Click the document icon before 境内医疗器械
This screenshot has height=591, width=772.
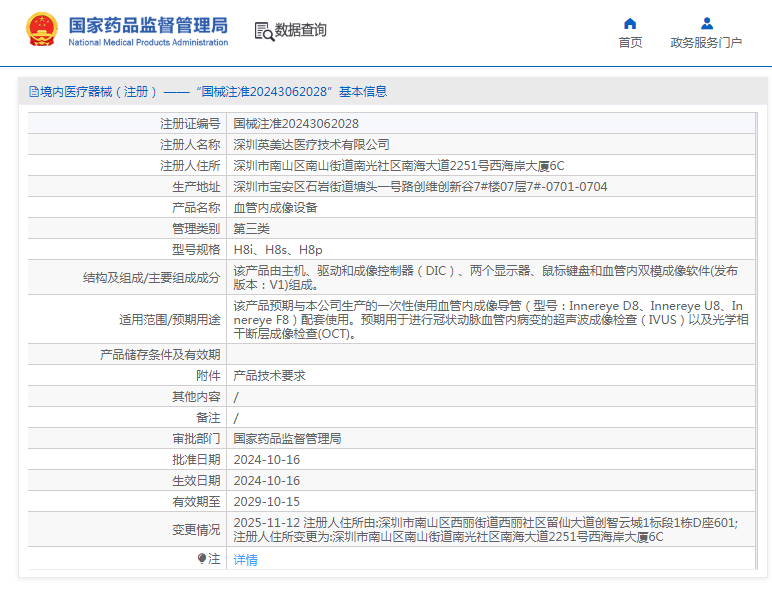pyautogui.click(x=34, y=92)
